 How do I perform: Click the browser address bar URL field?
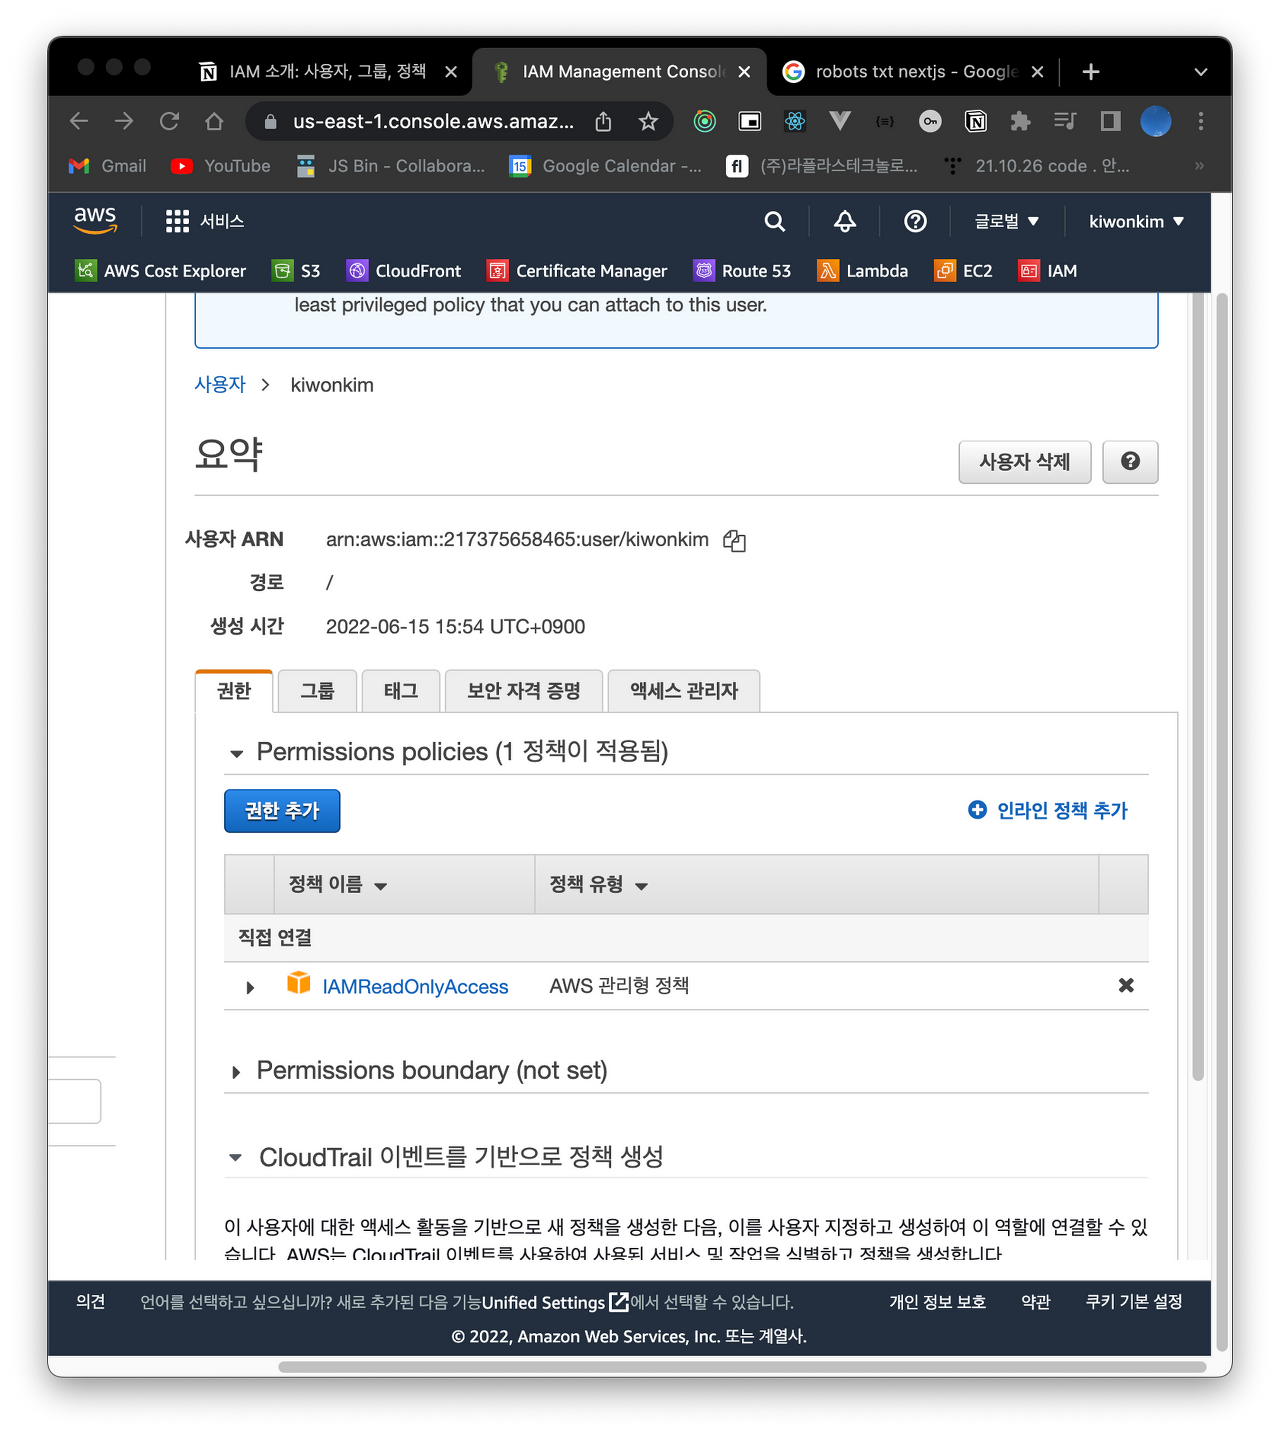click(x=433, y=121)
